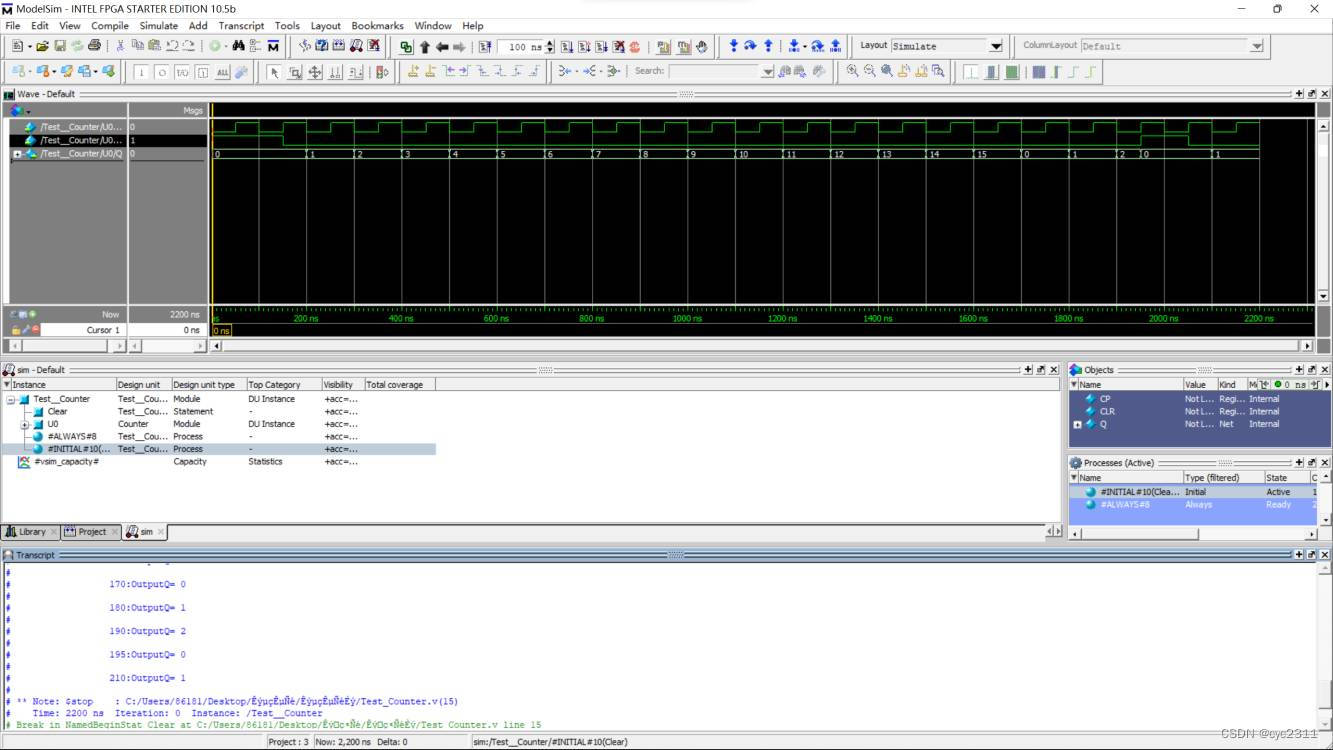The width and height of the screenshot is (1333, 750).
Task: Toggle the 1 wave format button
Action: click(141, 72)
